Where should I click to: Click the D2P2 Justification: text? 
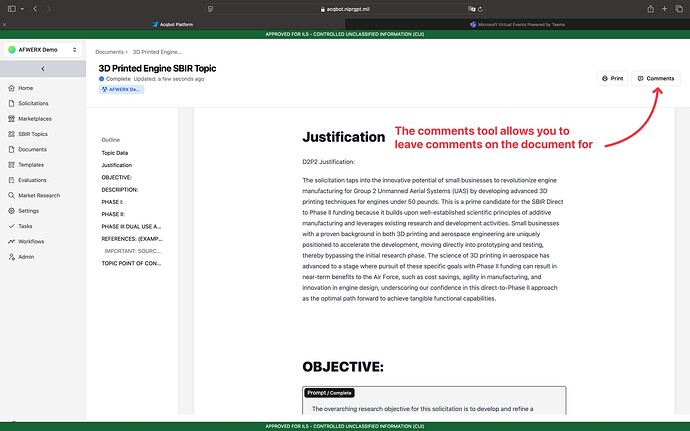click(x=328, y=162)
